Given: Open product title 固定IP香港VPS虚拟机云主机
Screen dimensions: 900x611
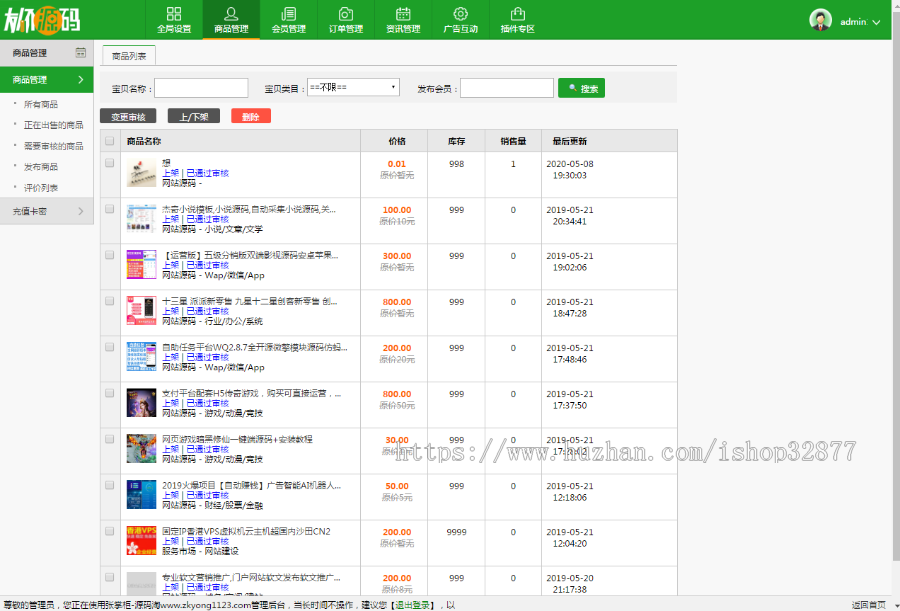Looking at the screenshot, I should [x=246, y=531].
